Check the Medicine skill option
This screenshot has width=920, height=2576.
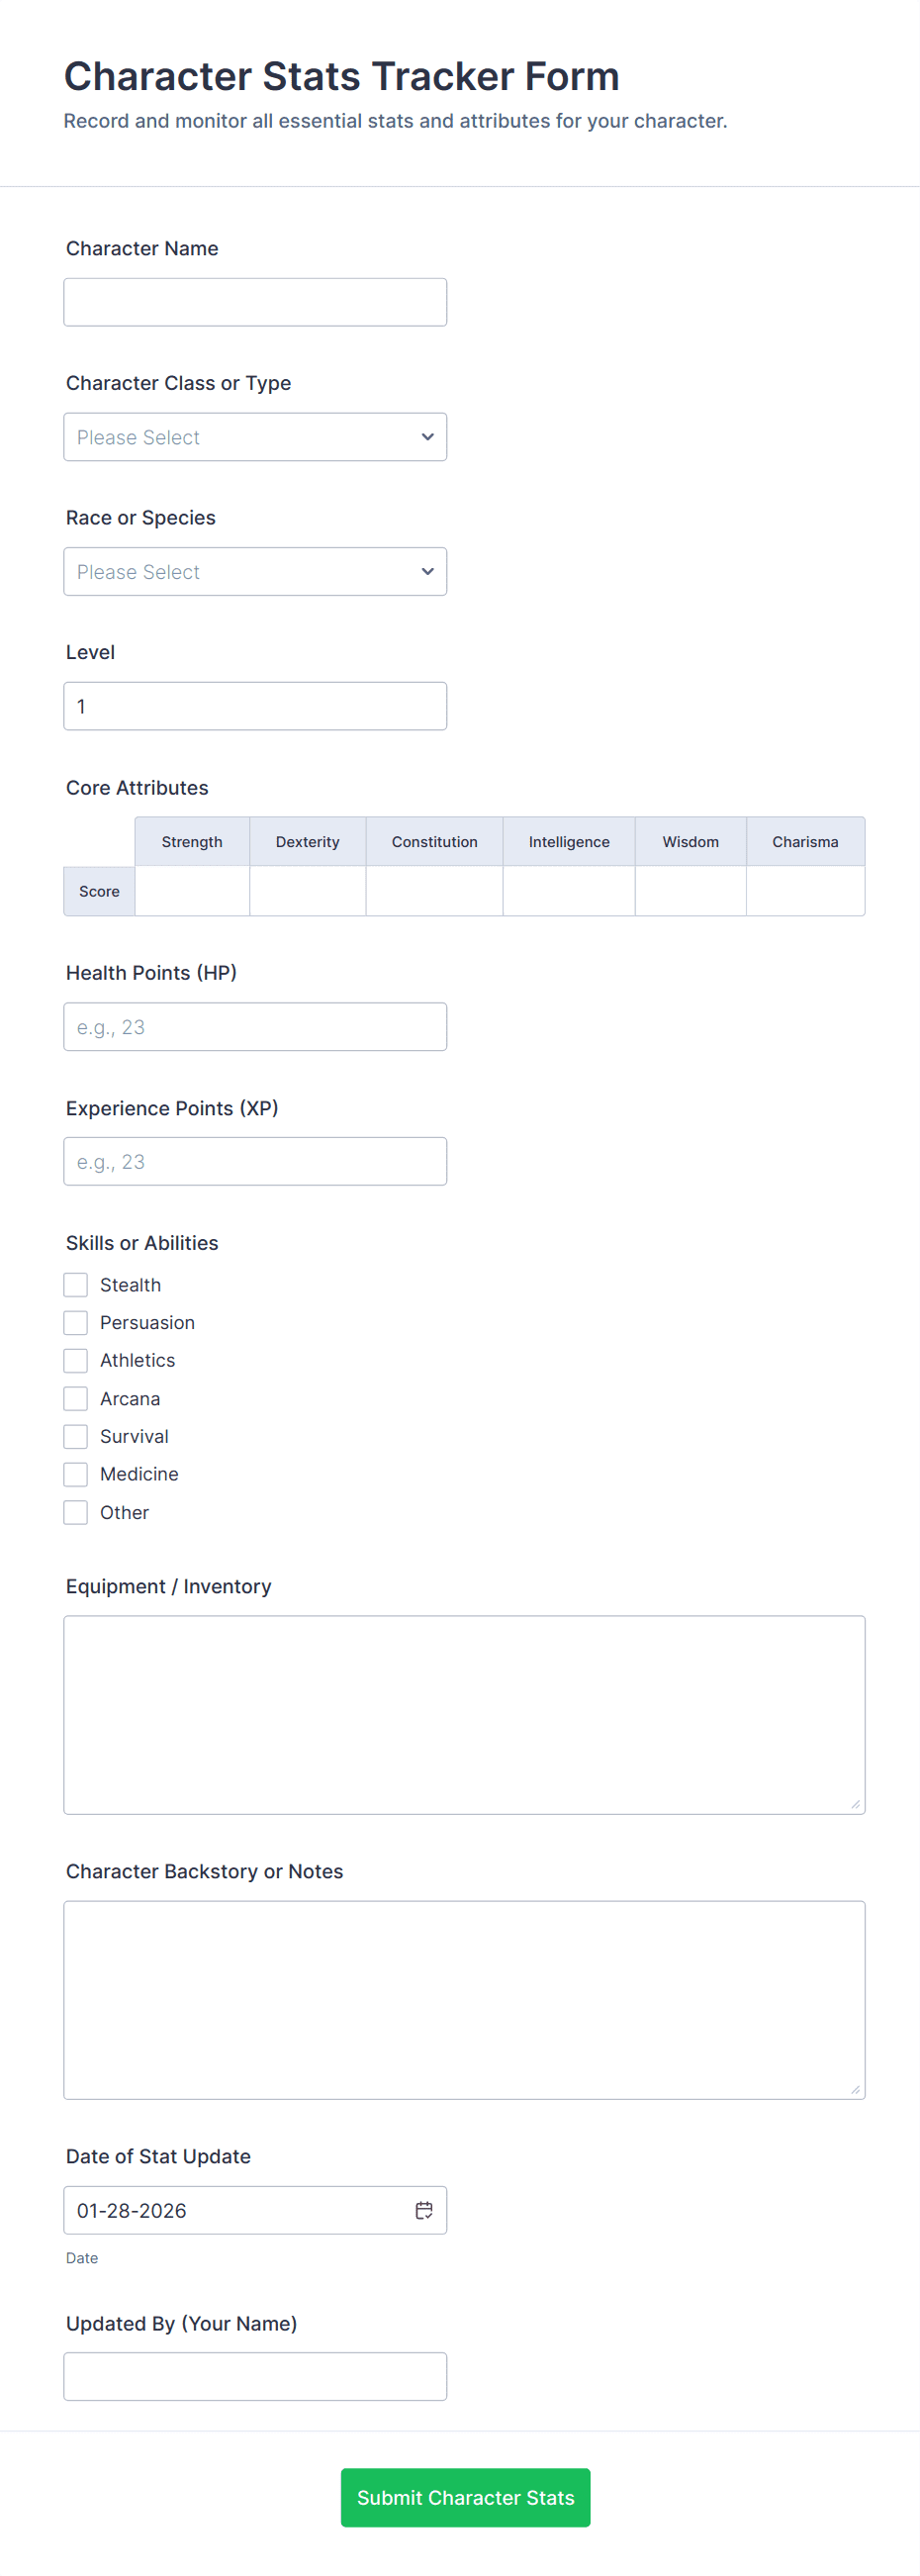[75, 1474]
